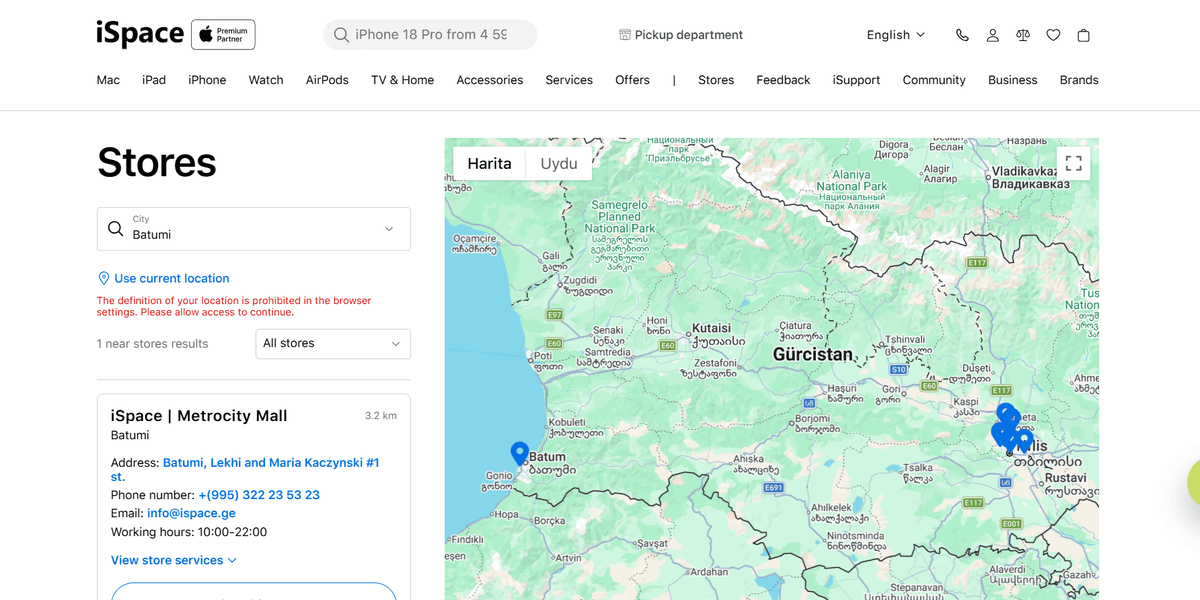This screenshot has width=1200, height=600.
Task: Click the Tbilisi store pin cluster
Action: 1010,430
